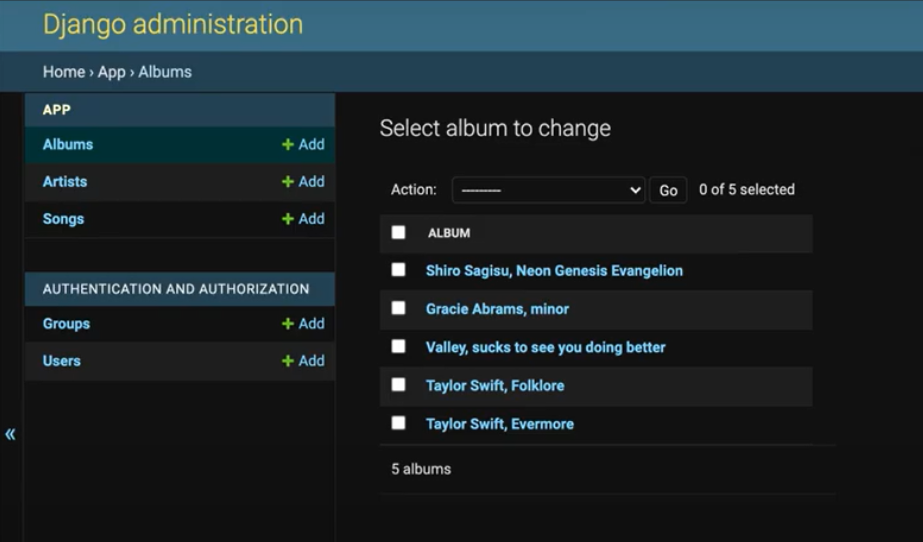
Task: Go to App in the breadcrumb
Action: (111, 72)
